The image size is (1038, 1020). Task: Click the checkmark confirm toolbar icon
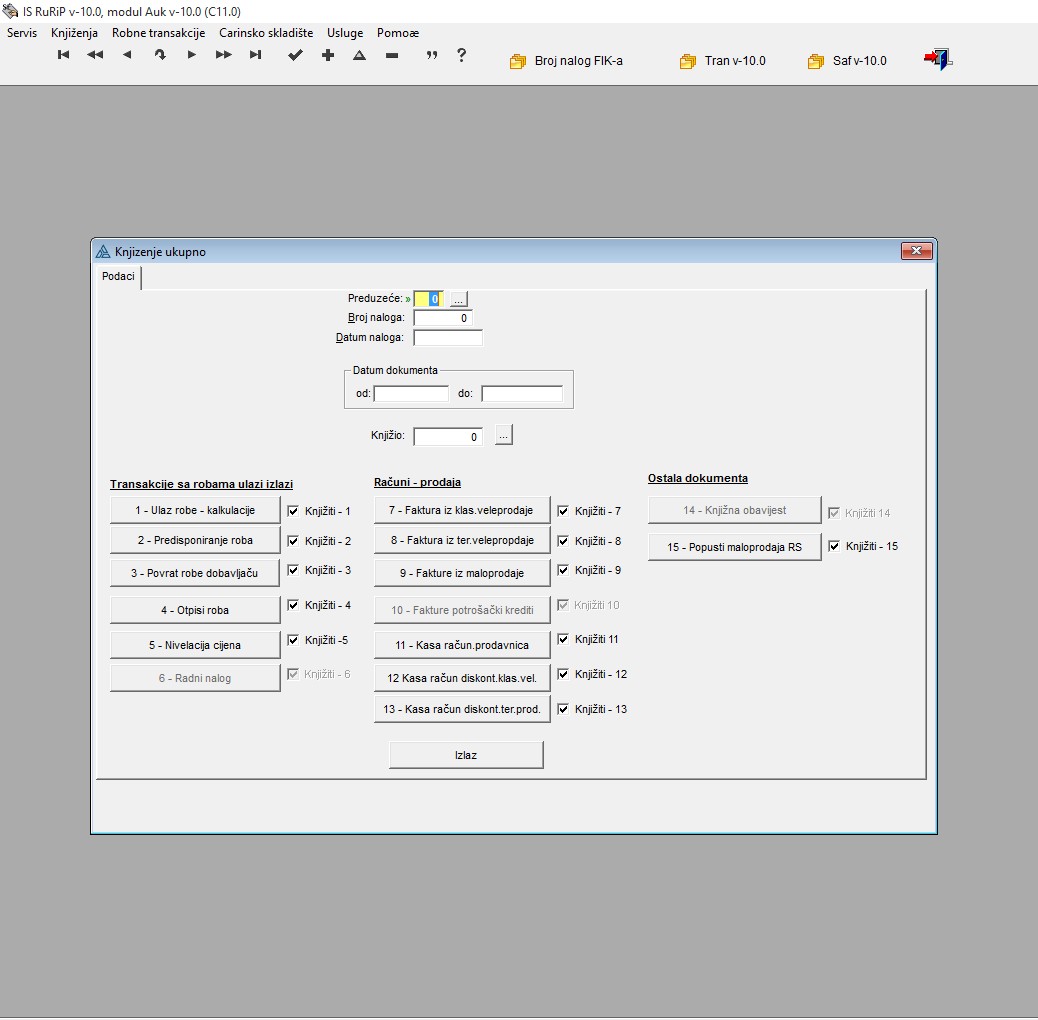295,56
